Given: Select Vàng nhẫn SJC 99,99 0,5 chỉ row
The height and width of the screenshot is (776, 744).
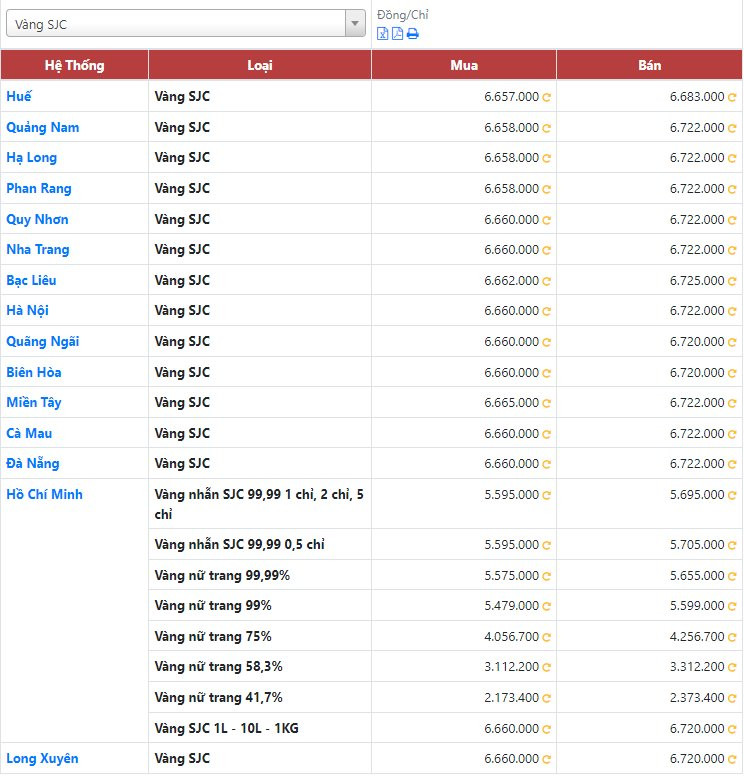Looking at the screenshot, I should 239,544.
